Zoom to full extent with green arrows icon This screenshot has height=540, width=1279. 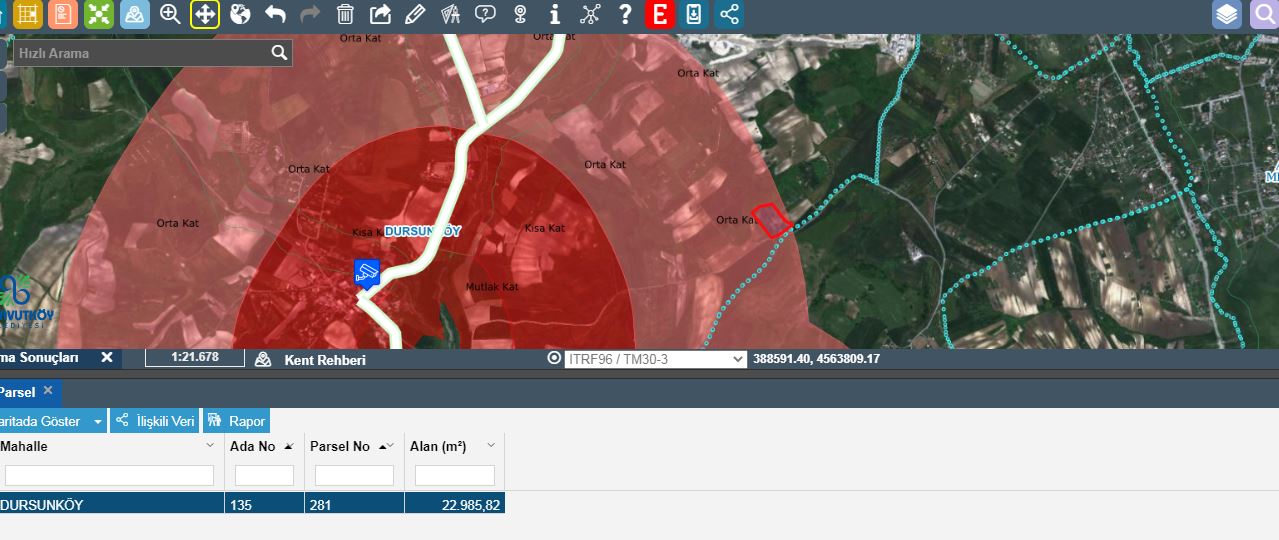point(98,14)
